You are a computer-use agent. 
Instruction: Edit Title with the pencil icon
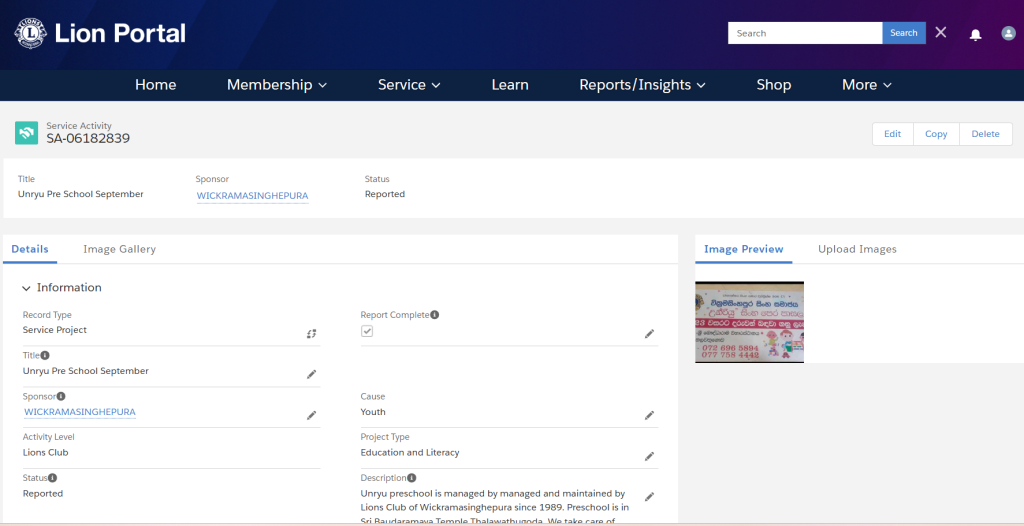click(312, 374)
